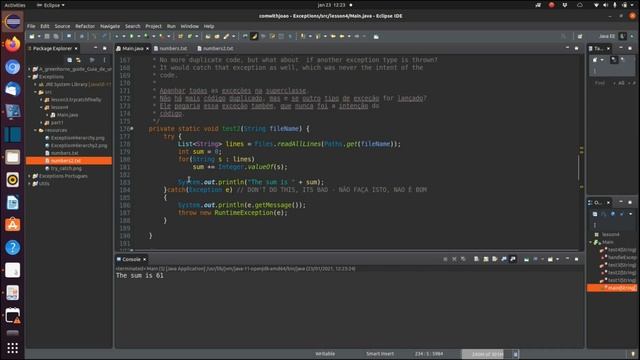Click the Open Type toolbar icon
This screenshot has width=640, height=360.
click(x=208, y=36)
